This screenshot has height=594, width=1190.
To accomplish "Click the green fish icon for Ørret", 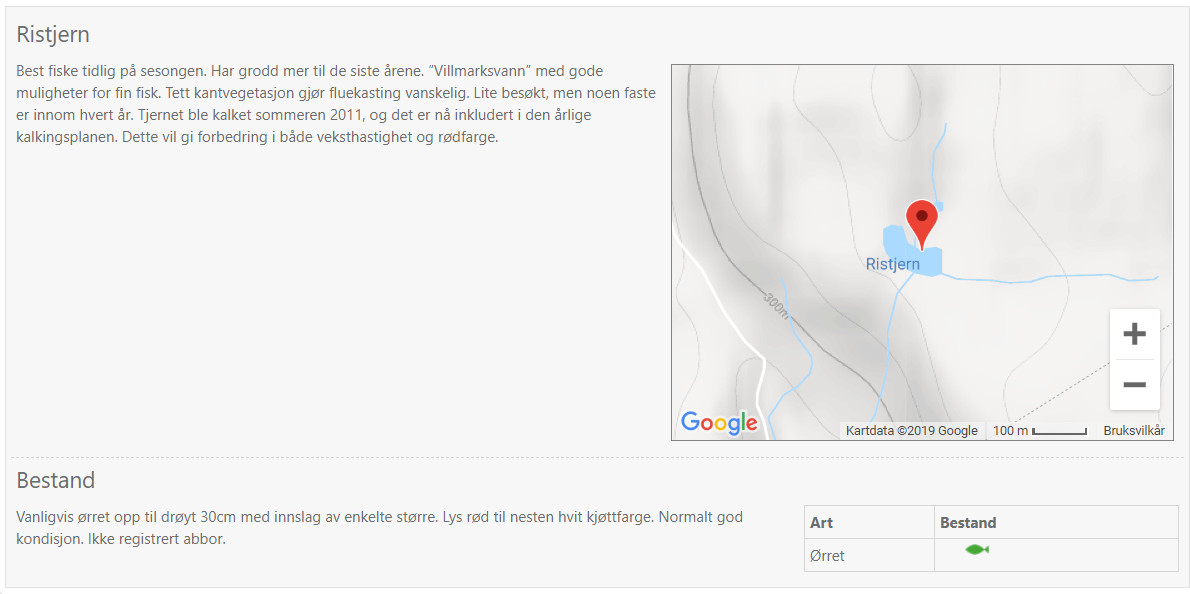I will click(977, 549).
